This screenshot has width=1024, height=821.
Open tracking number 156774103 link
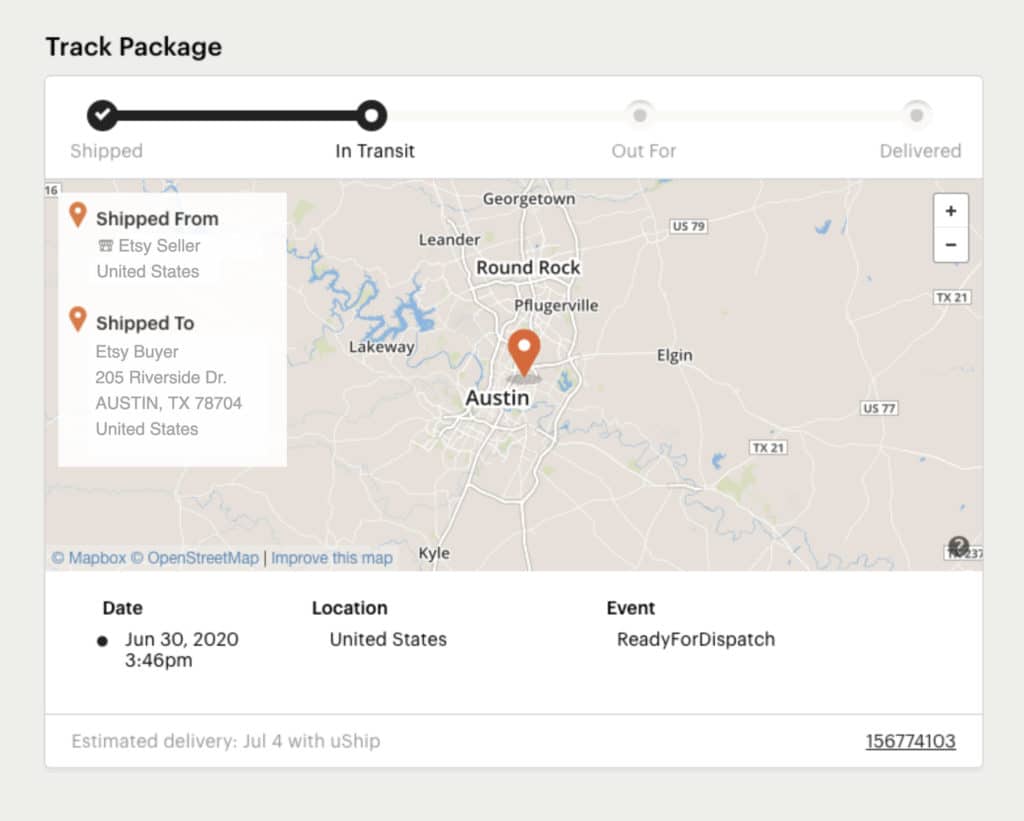pos(910,742)
